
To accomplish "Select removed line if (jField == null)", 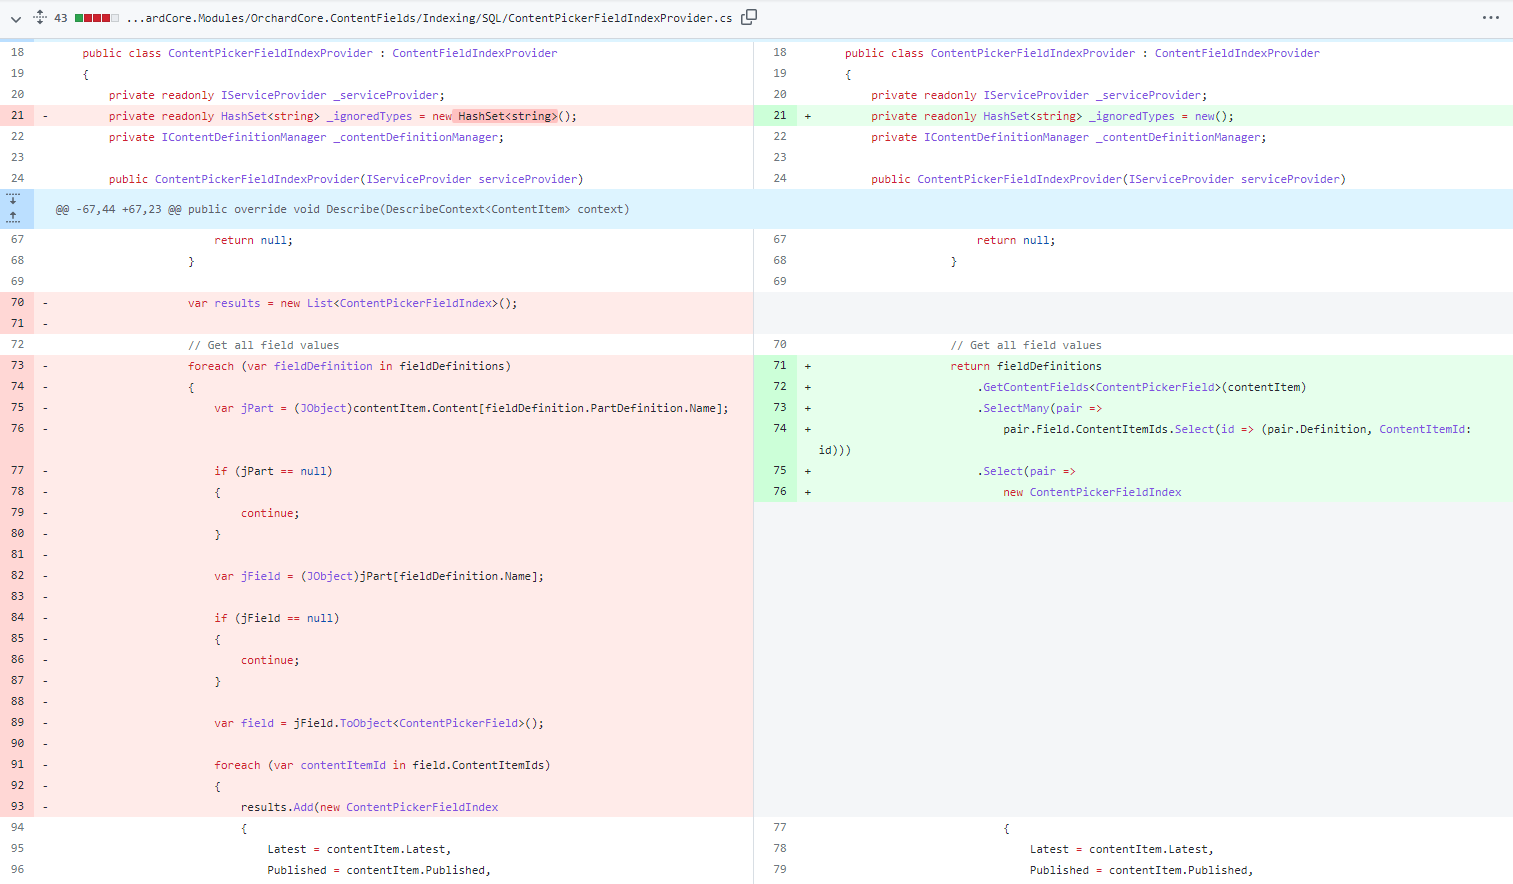I will (x=277, y=618).
